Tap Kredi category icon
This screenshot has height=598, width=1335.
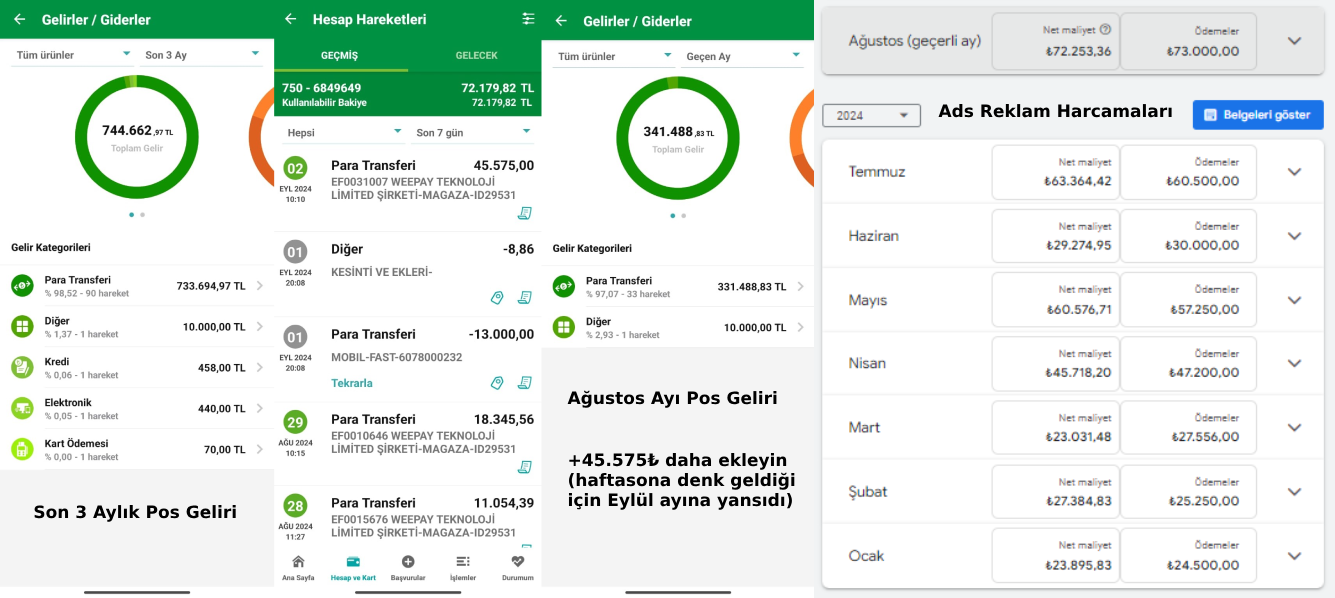22,368
